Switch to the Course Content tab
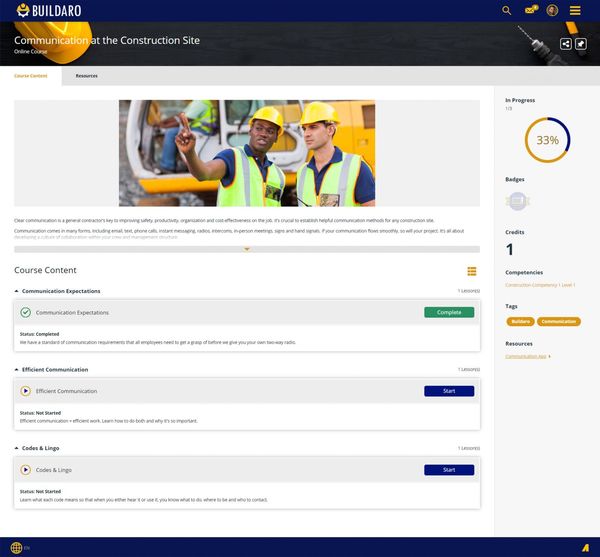The height and width of the screenshot is (557, 600). tap(31, 76)
